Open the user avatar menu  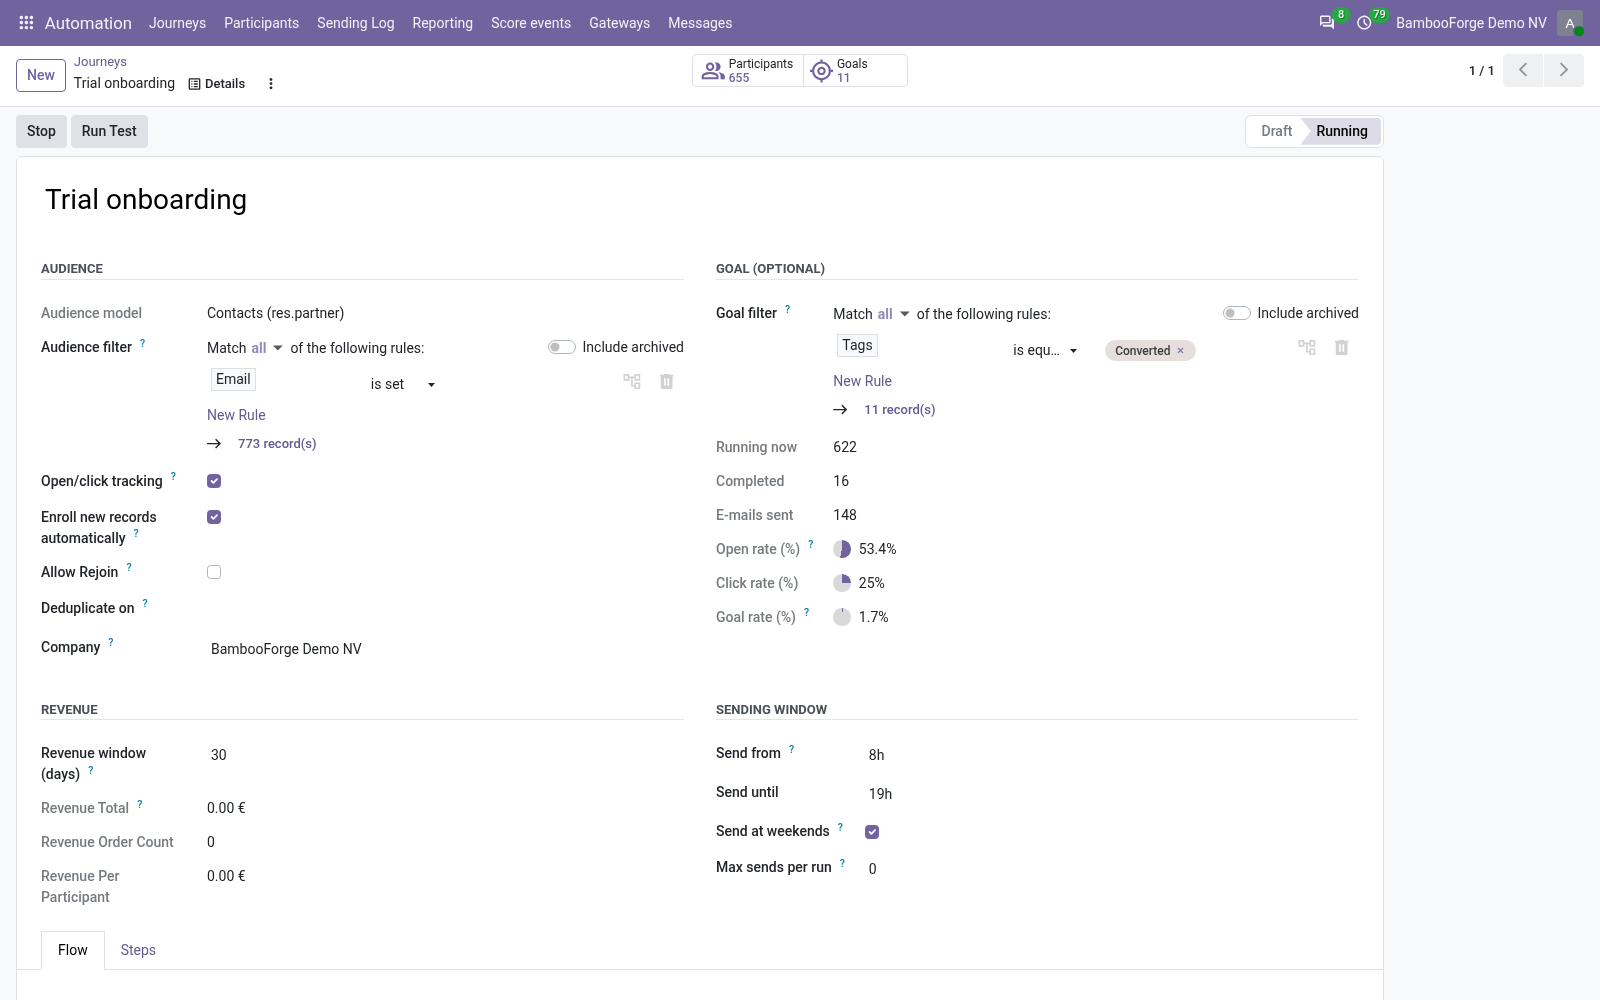pos(1570,23)
